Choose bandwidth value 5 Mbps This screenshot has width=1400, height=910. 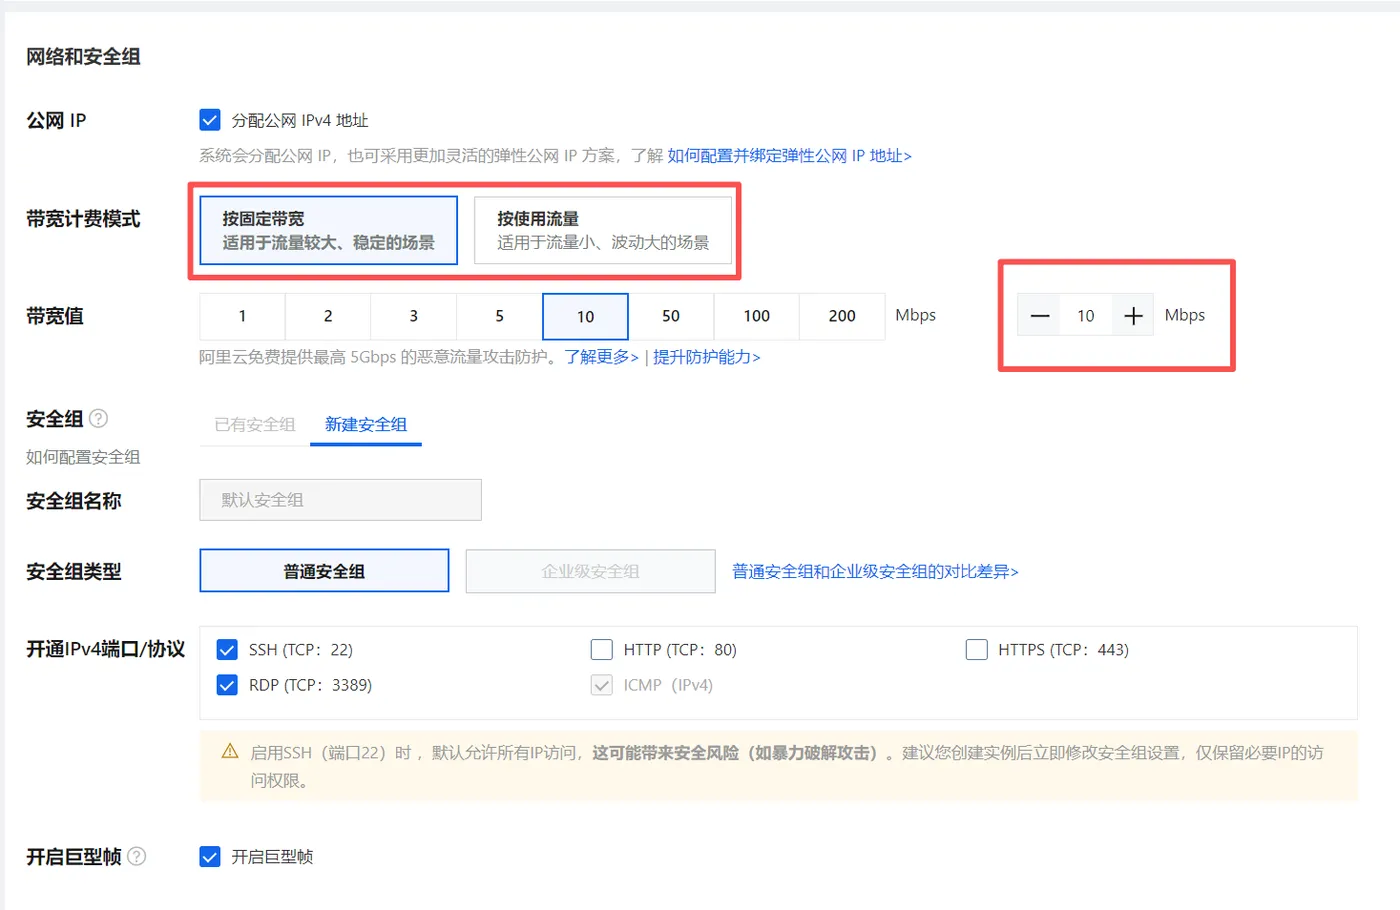click(x=500, y=316)
